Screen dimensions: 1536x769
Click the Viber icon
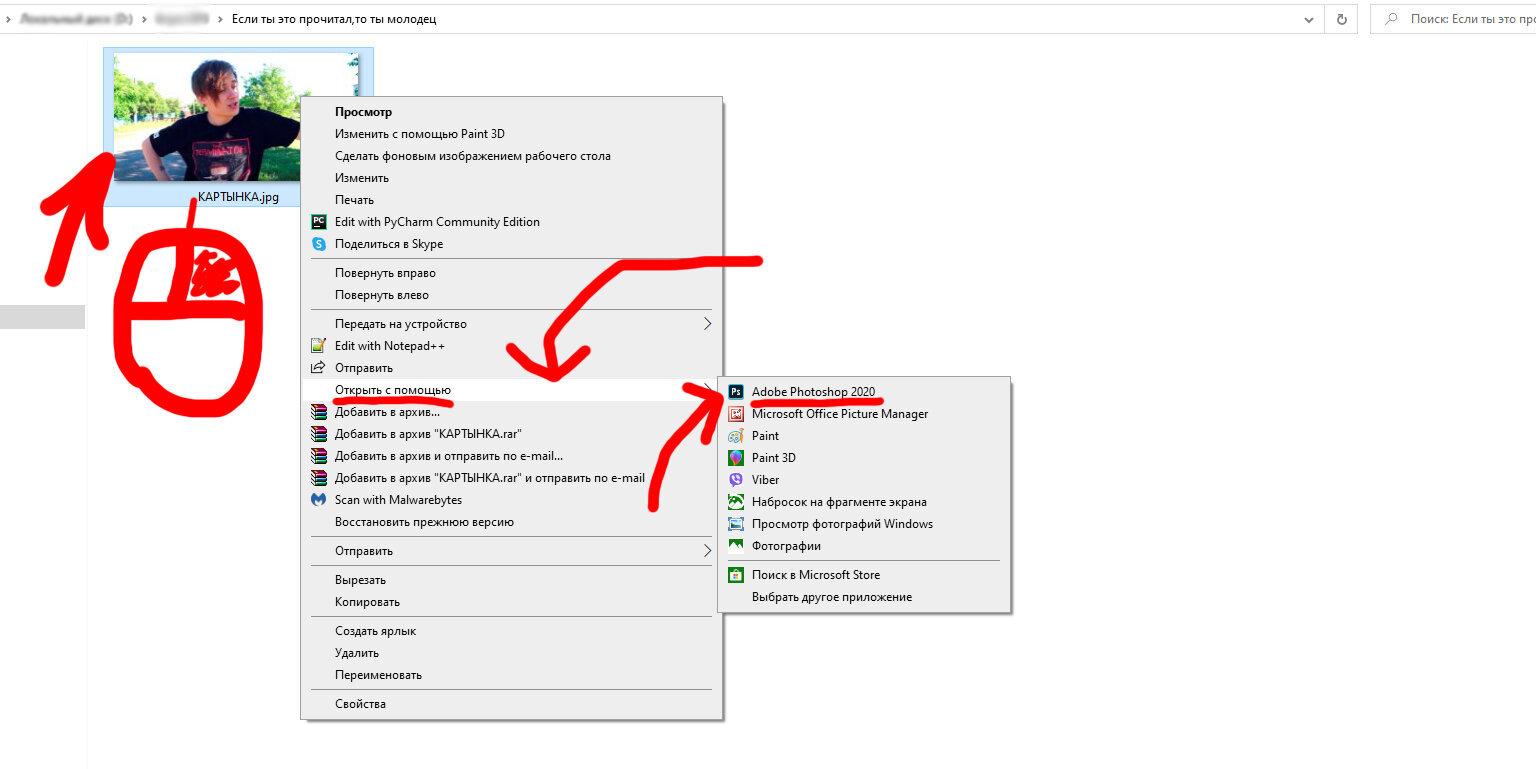click(736, 480)
